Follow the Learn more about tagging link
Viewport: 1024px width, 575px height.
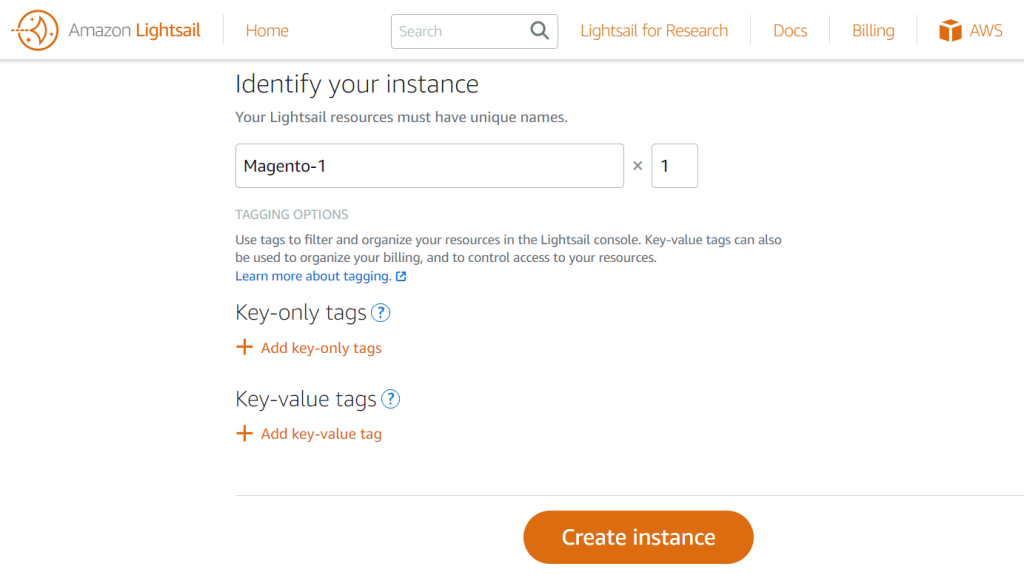click(313, 276)
